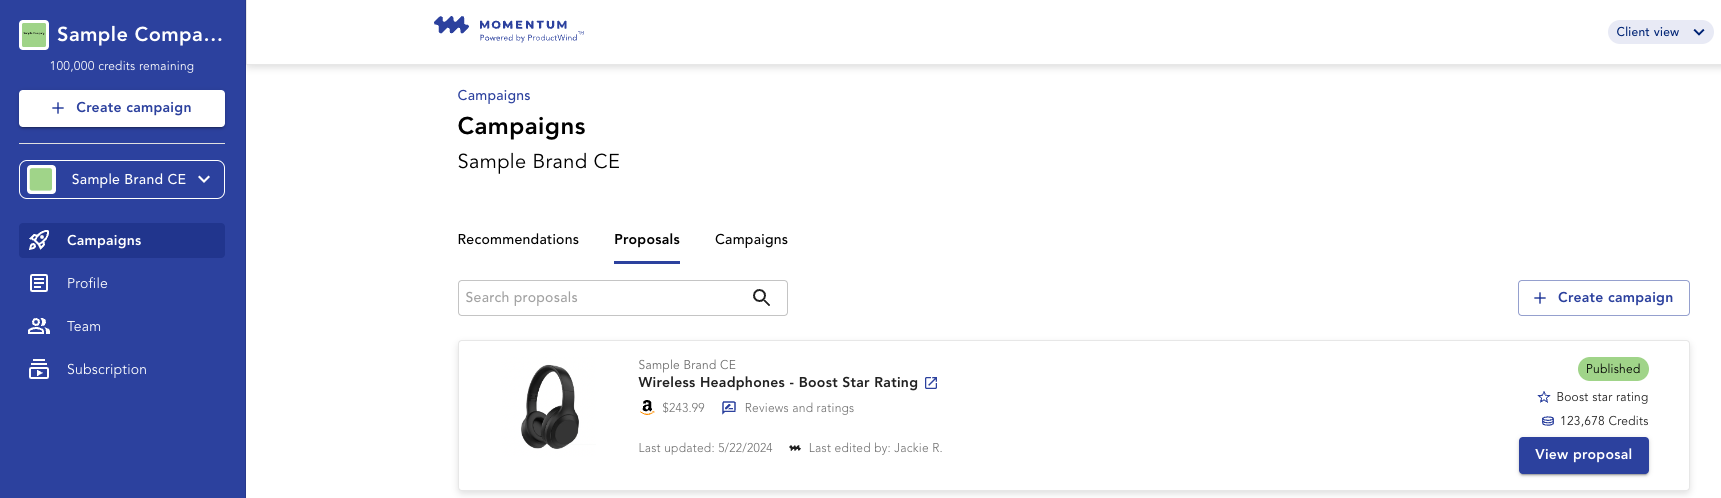Click the headphones product thumbnail

(x=550, y=407)
